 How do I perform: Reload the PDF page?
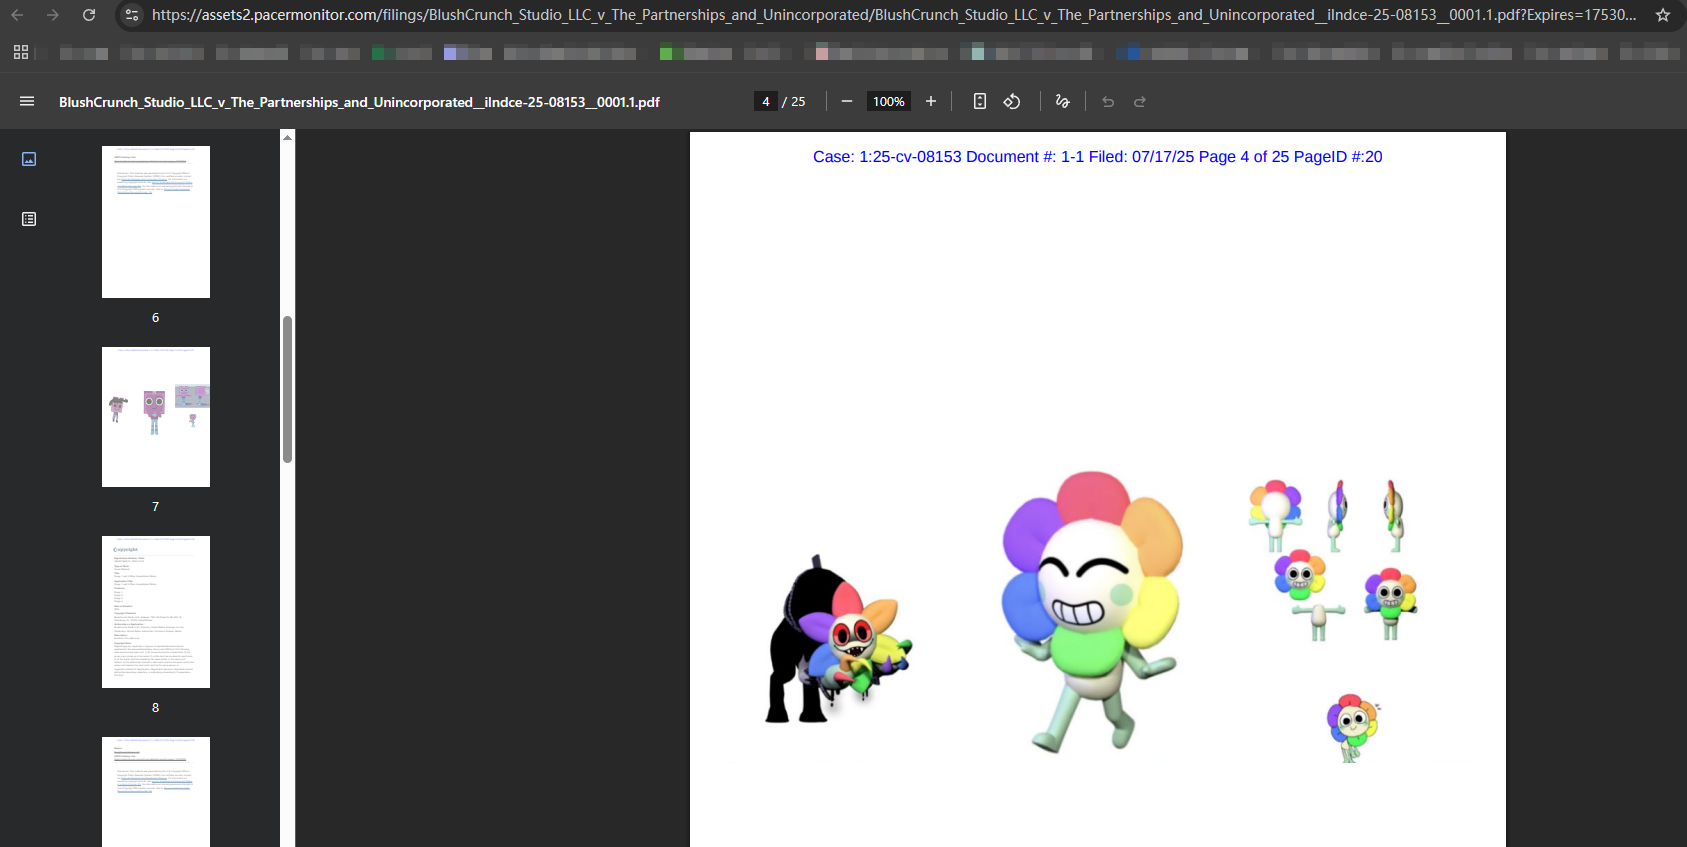coord(89,15)
